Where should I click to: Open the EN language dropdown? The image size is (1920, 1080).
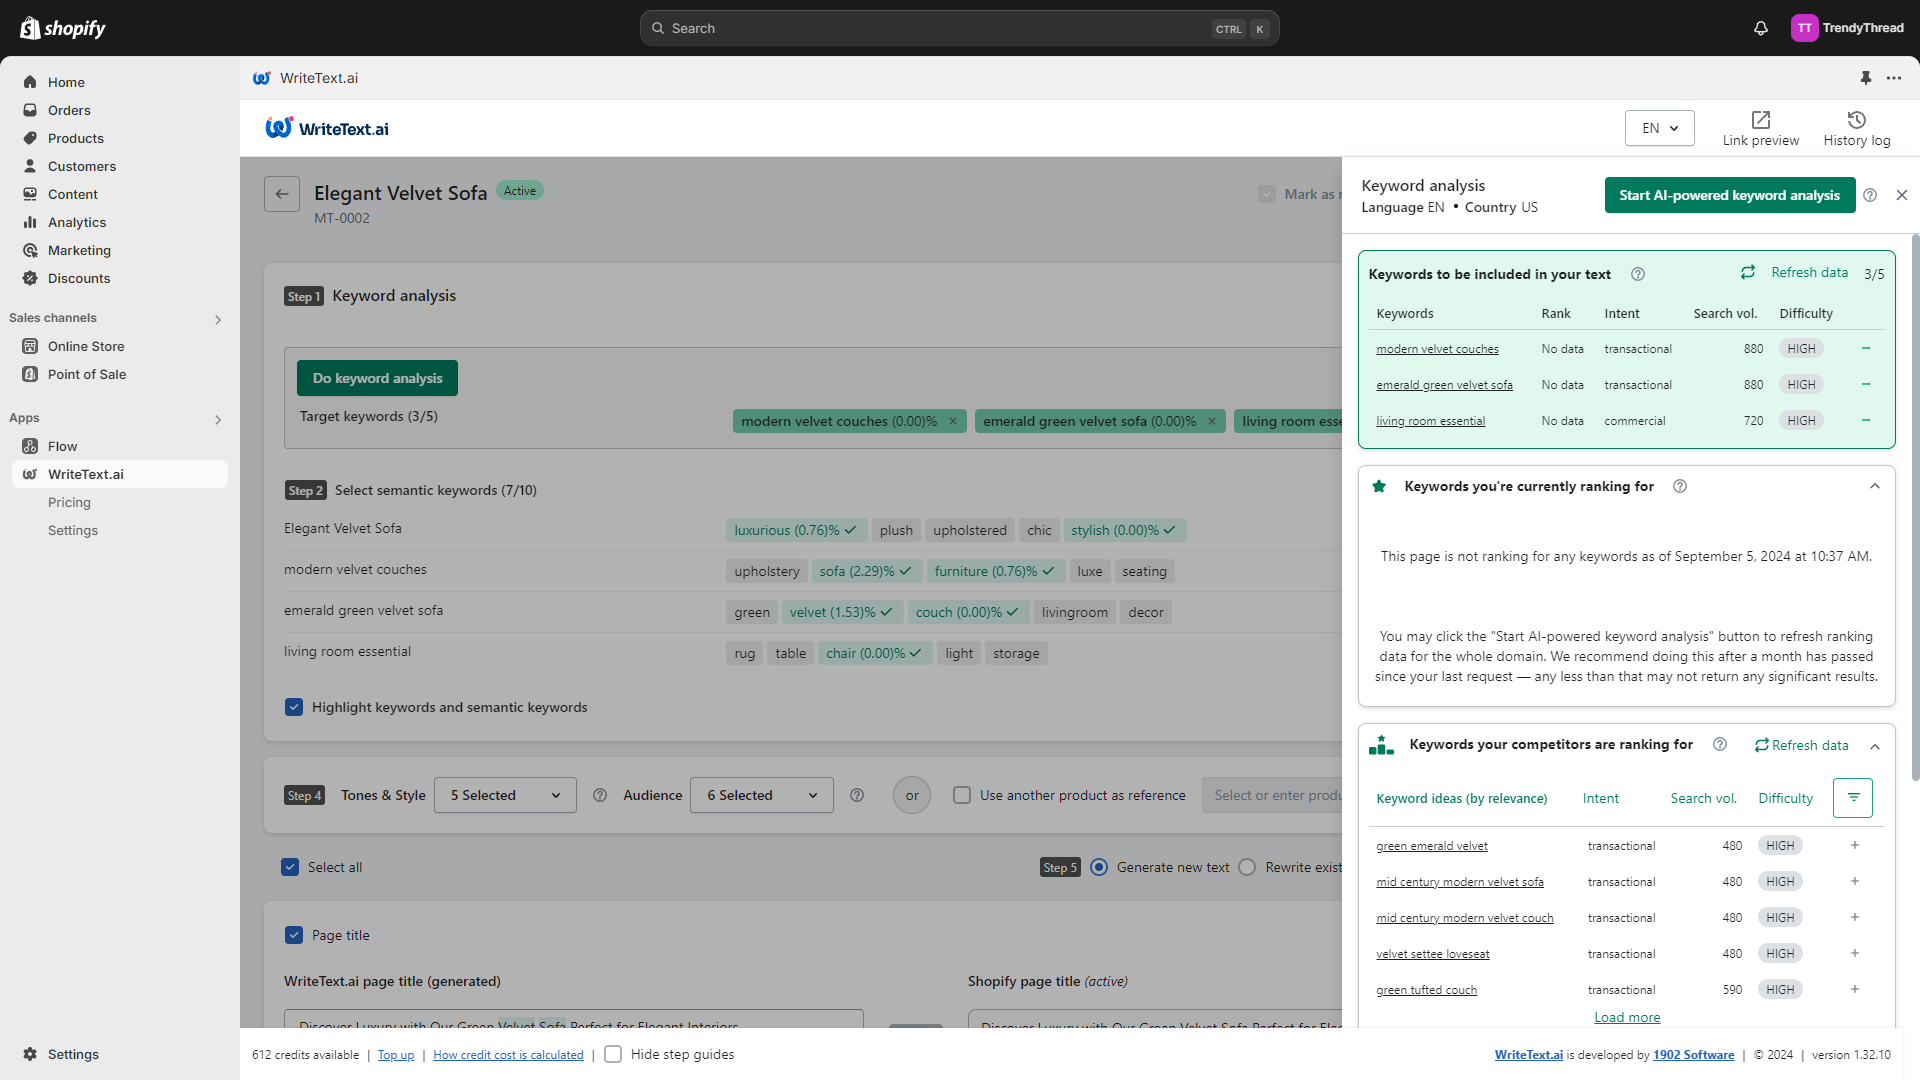[x=1660, y=128]
